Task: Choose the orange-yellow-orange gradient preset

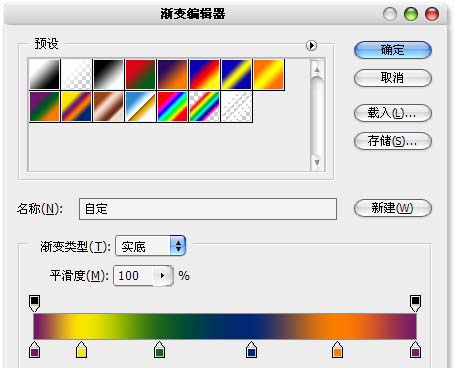Action: tap(268, 74)
